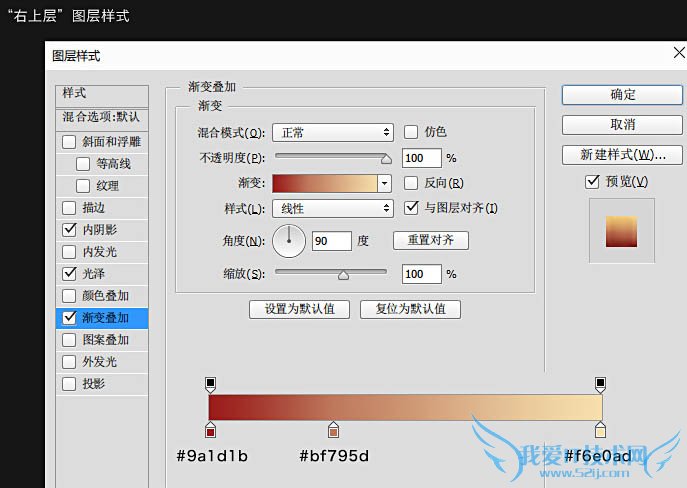
Task: Select the dark red #9a1d1b color stop
Action: click(x=210, y=431)
